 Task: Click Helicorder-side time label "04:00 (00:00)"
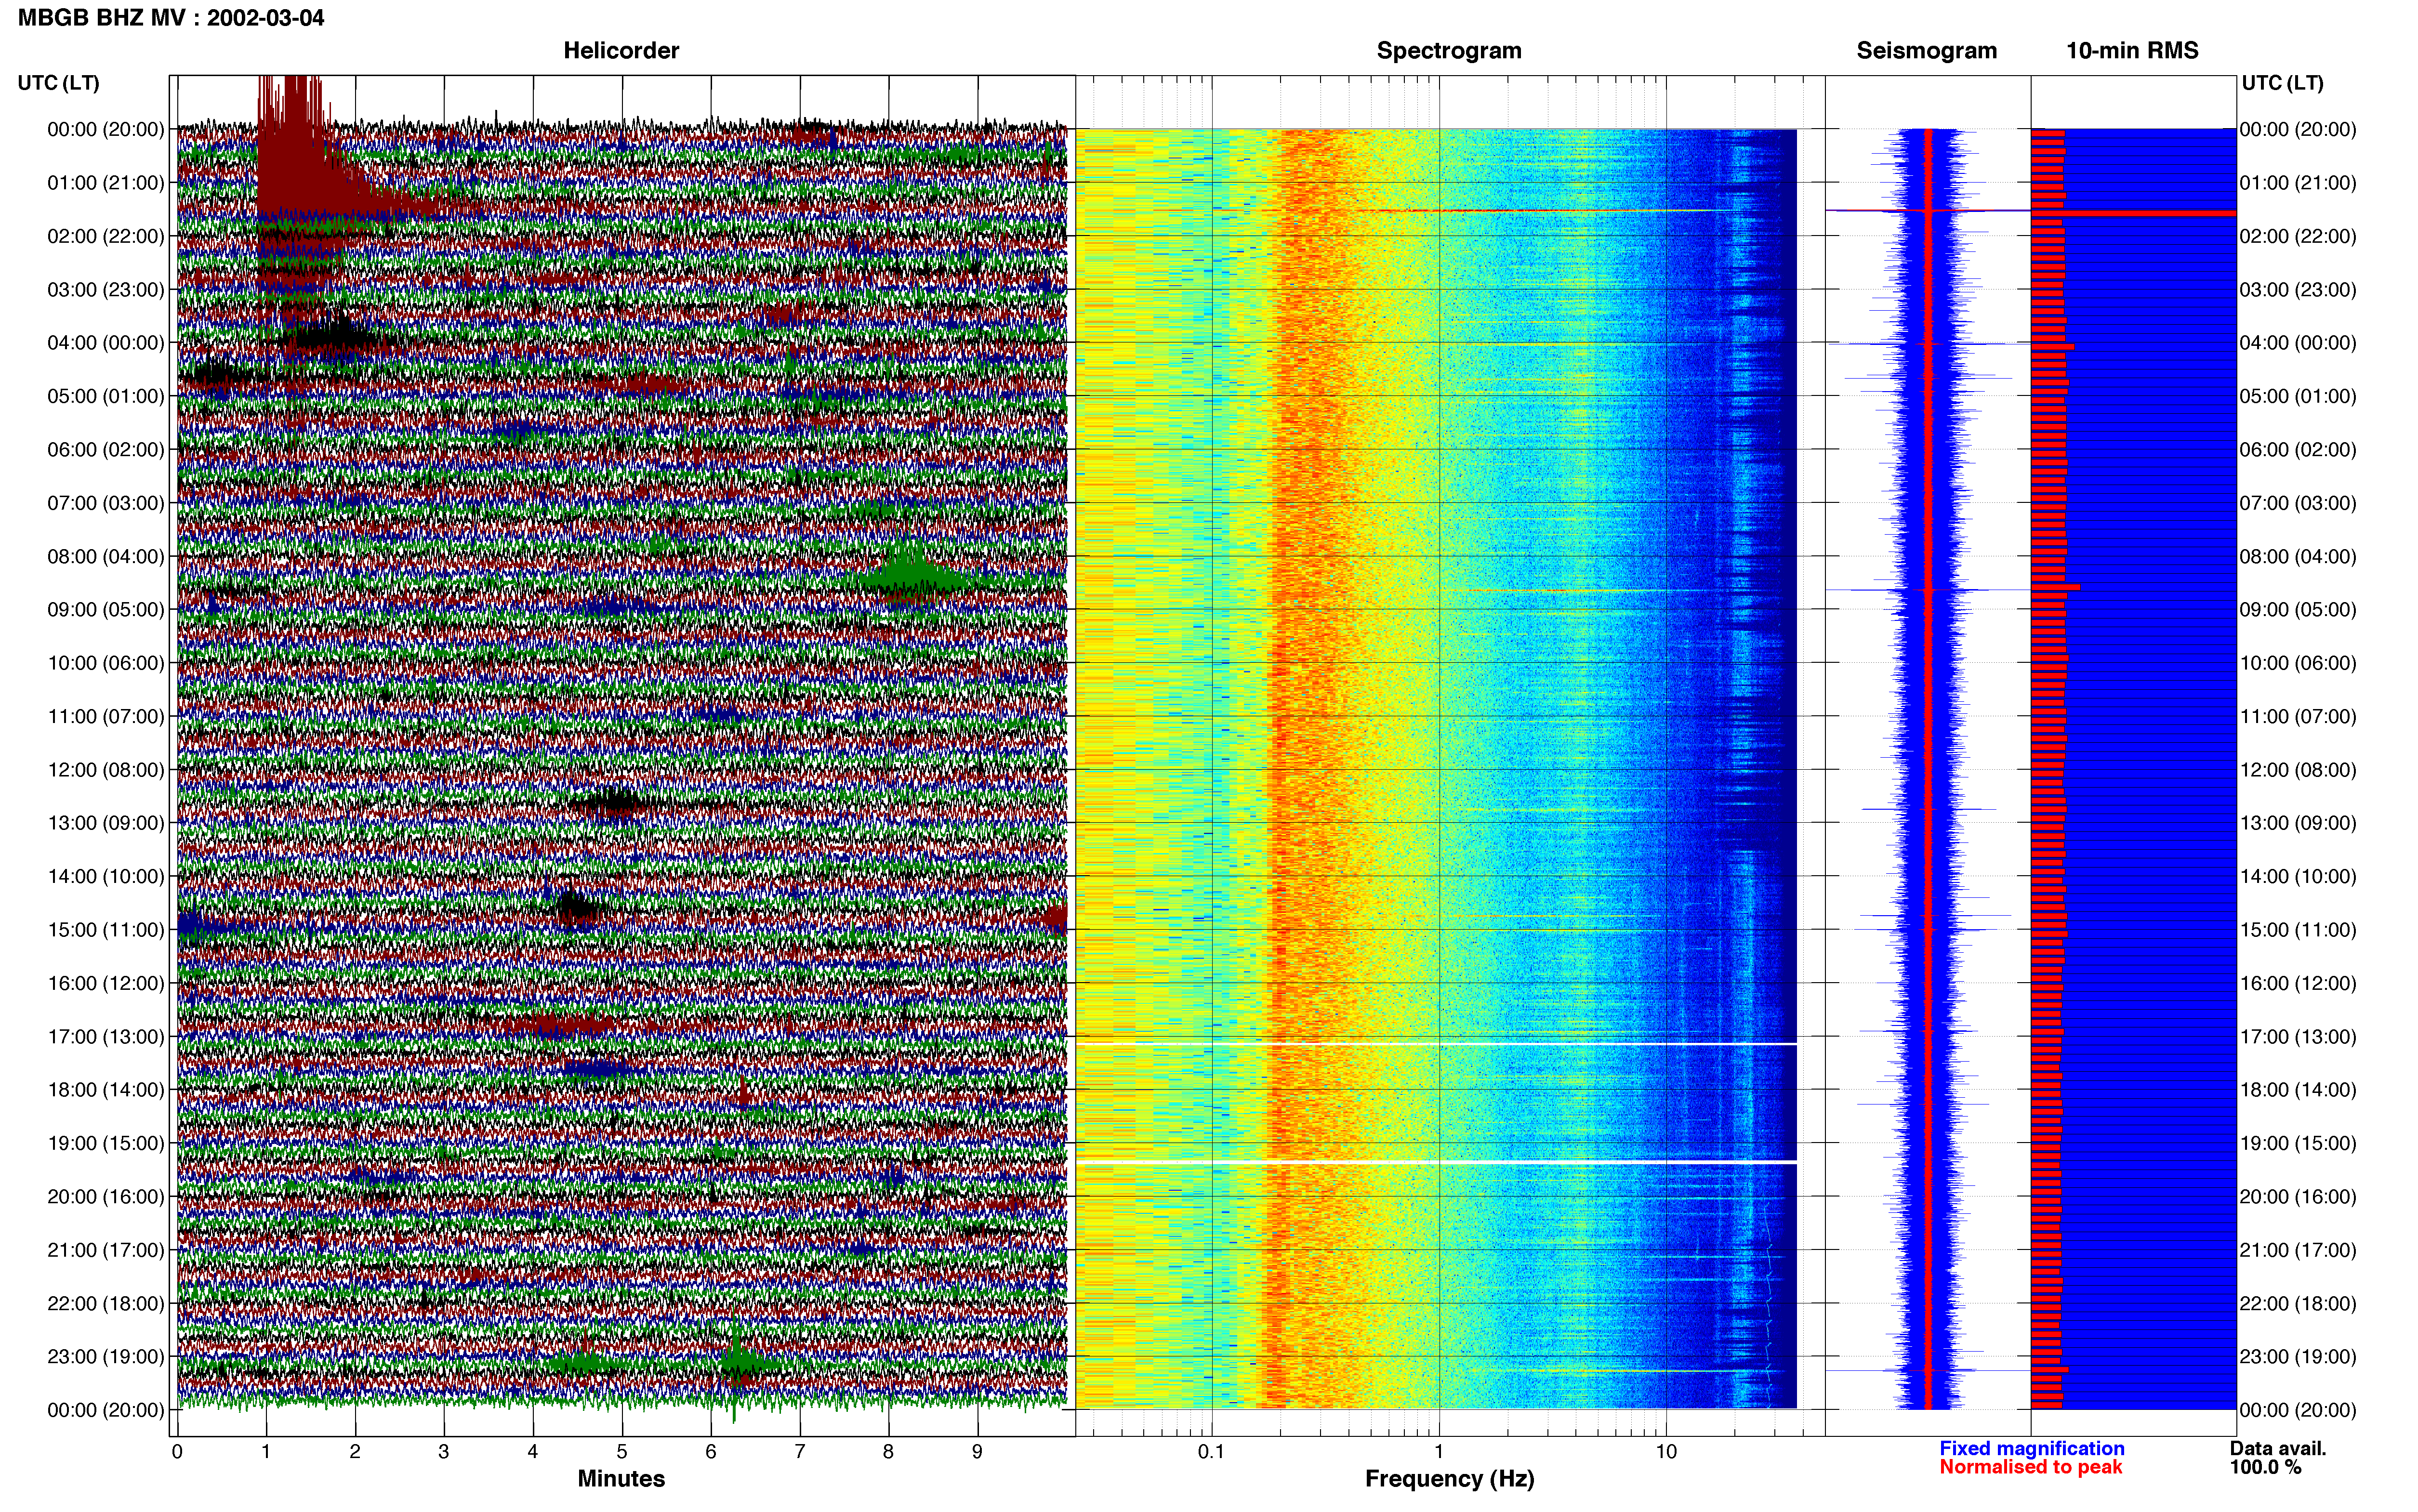106,343
